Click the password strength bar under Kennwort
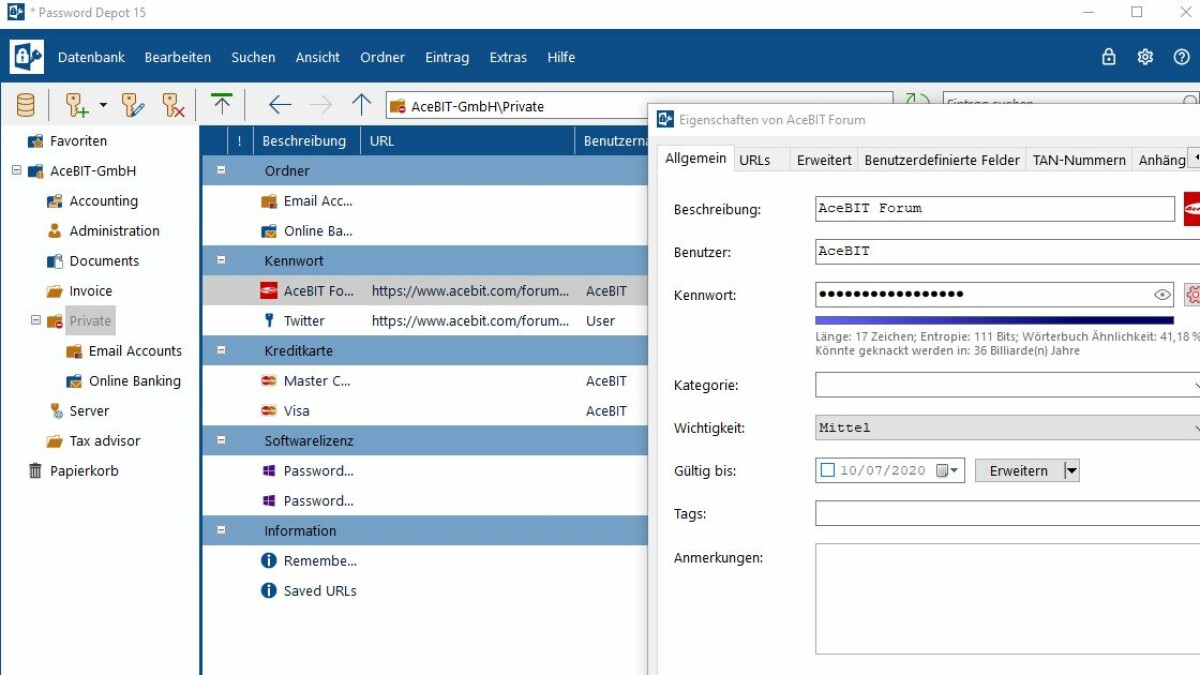The image size is (1200, 675). pos(990,316)
